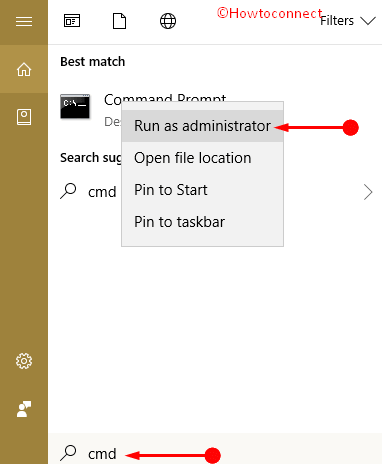Choose Pin to Start

tap(202, 190)
